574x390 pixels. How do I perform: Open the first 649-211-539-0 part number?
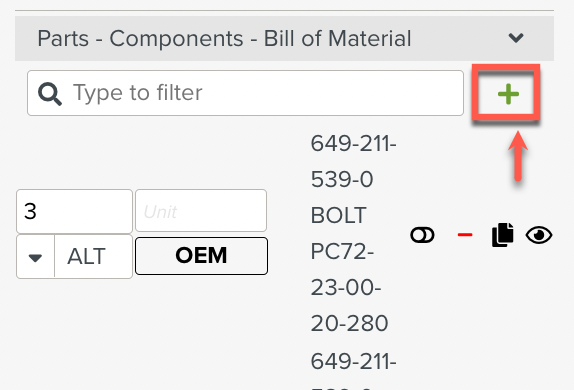[x=353, y=161]
